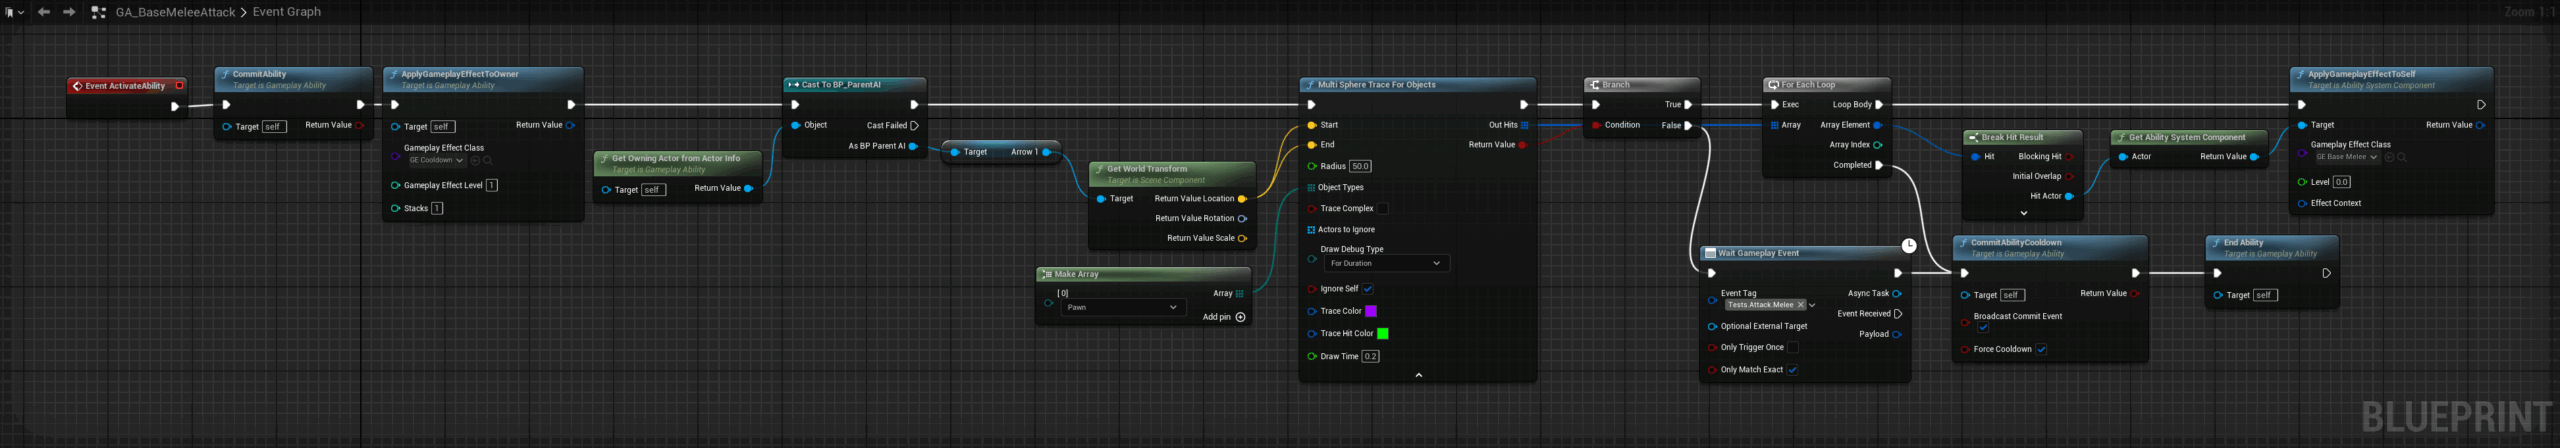Toggle Ignore Self checkbox
Screen dimensions: 2560x448
coord(1367,290)
